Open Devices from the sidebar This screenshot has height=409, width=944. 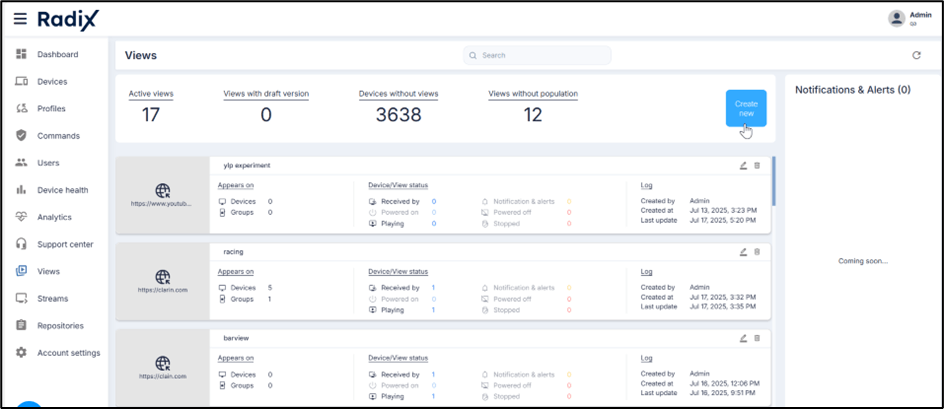pyautogui.click(x=52, y=81)
